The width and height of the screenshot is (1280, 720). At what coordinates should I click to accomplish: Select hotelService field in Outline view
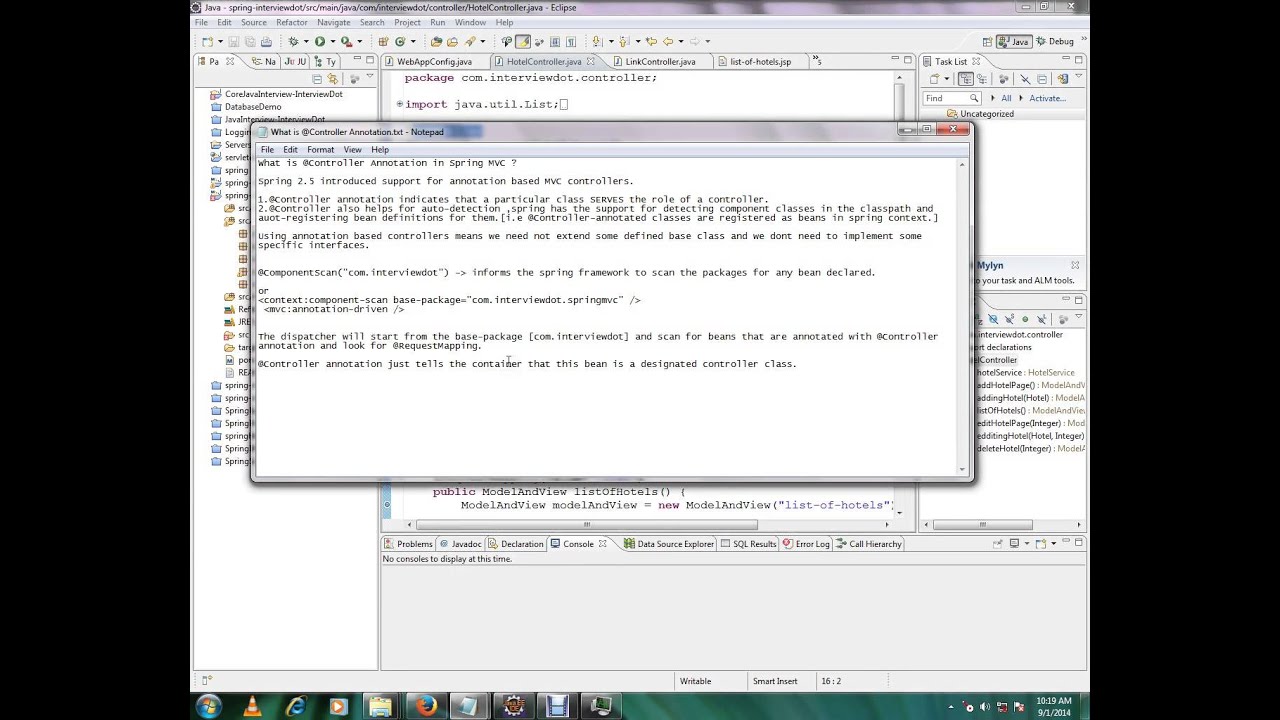(1025, 372)
